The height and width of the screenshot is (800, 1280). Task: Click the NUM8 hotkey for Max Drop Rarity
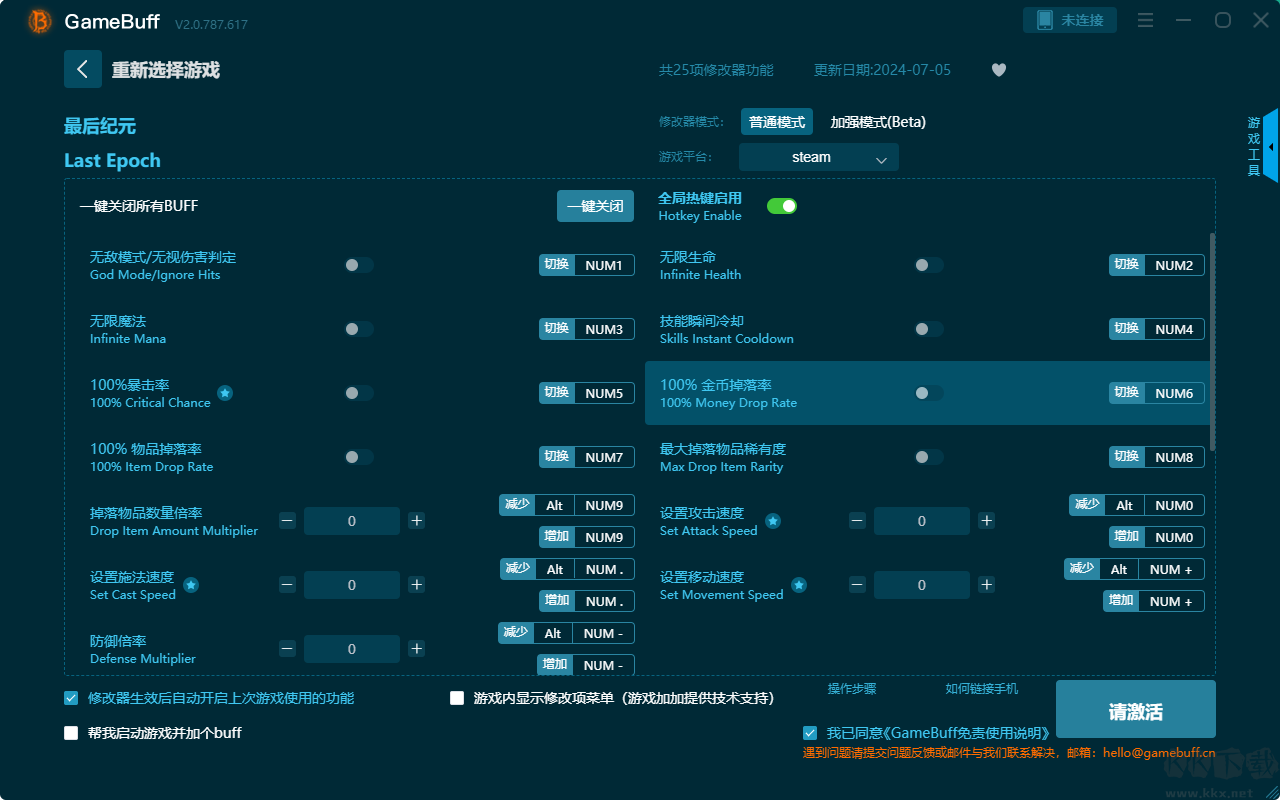(x=1174, y=457)
